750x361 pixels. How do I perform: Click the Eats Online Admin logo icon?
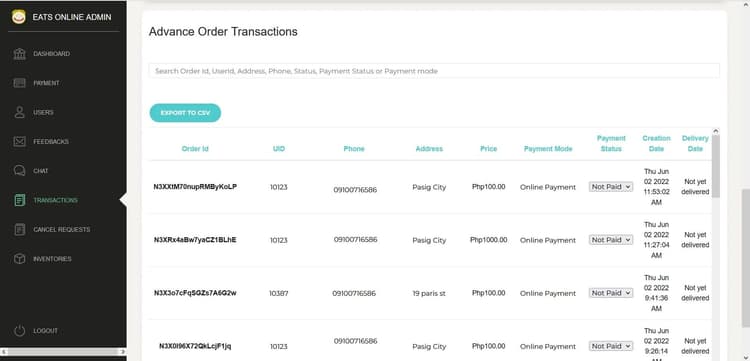click(x=19, y=17)
